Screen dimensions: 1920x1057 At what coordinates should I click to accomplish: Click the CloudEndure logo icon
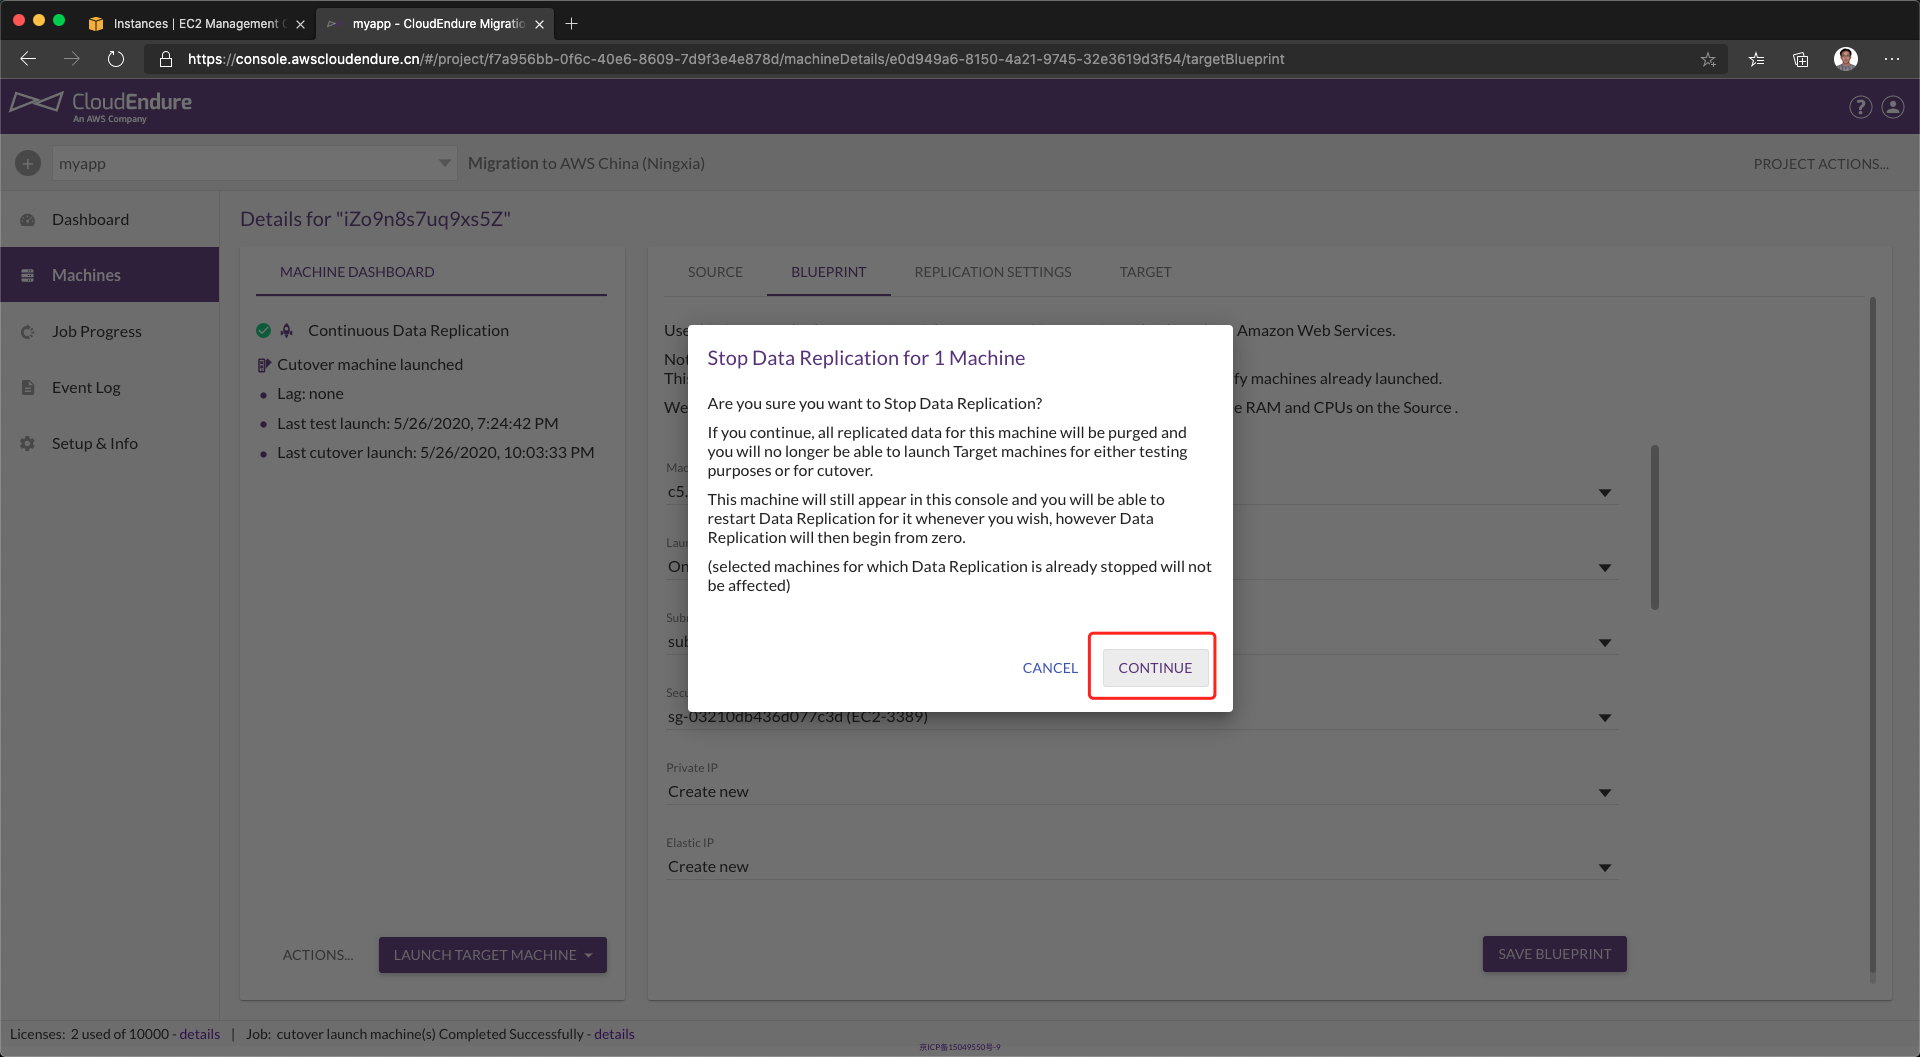pos(36,103)
